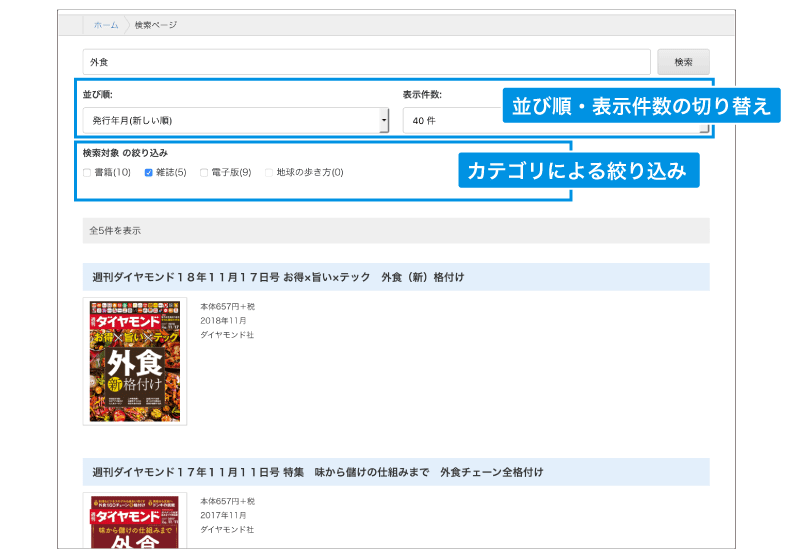Click the ホーム breadcrumb link
Image resolution: width=800 pixels, height=553 pixels.
[106, 25]
